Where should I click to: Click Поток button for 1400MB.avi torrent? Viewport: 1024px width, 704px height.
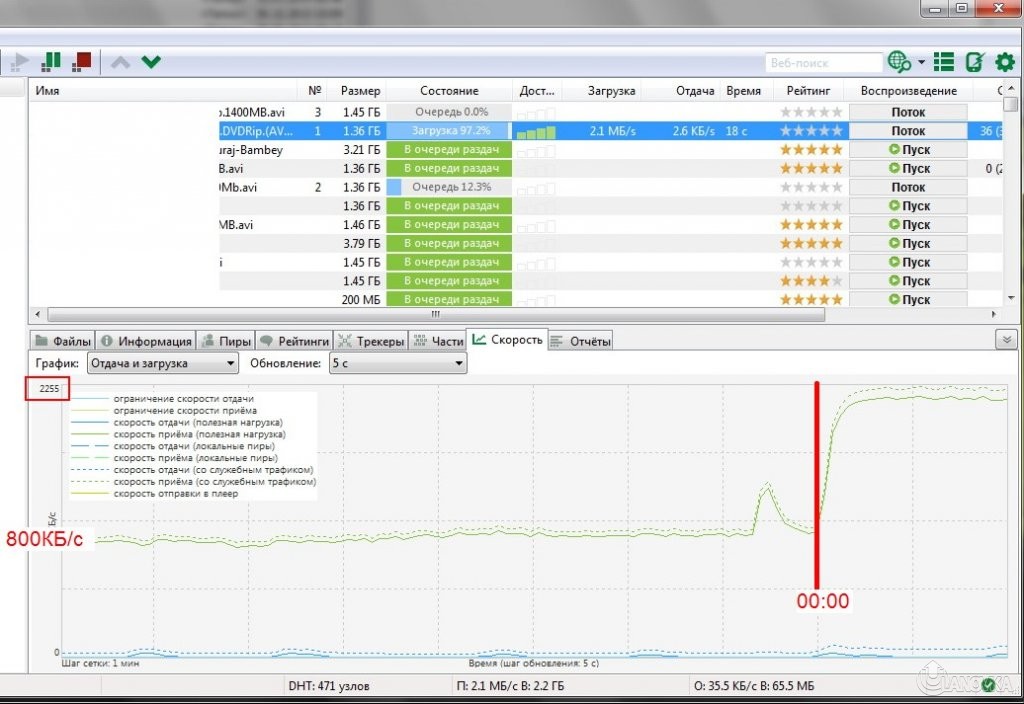click(908, 113)
